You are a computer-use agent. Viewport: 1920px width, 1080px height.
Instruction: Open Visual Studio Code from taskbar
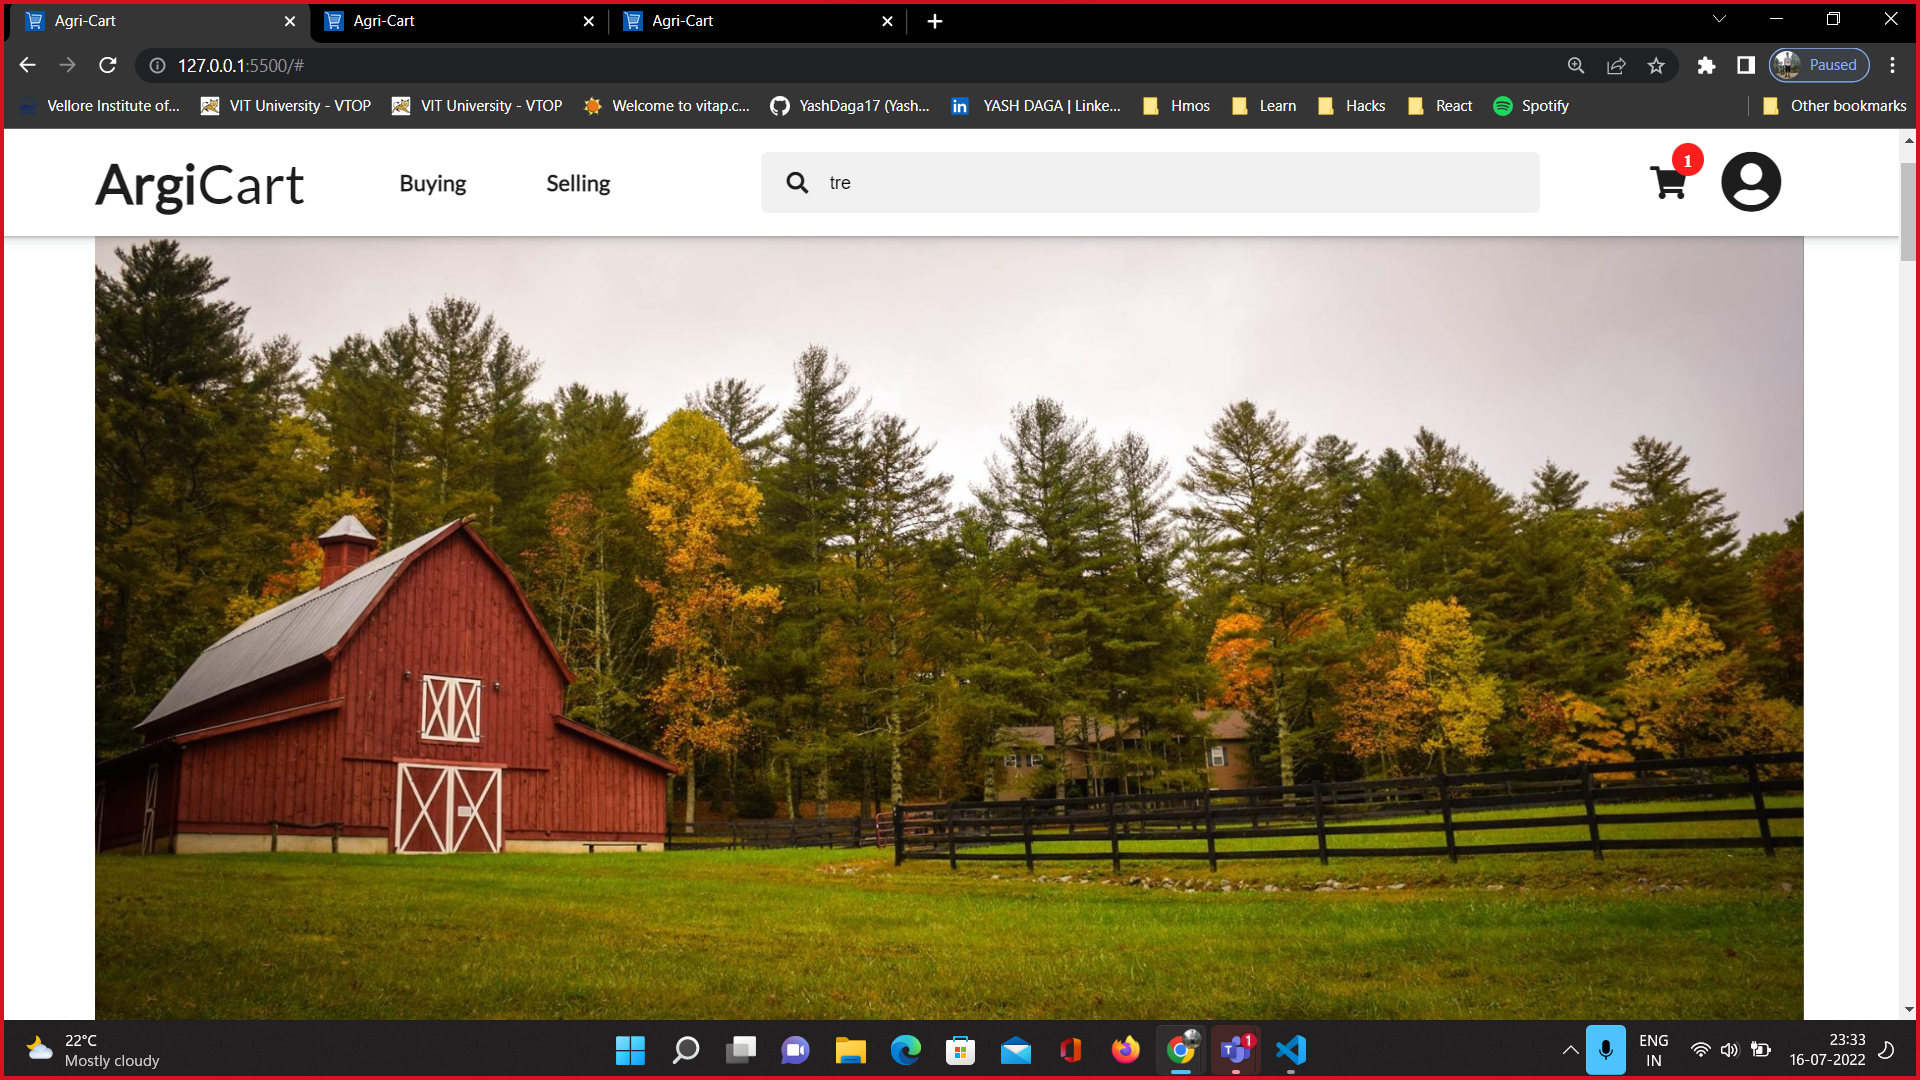[x=1291, y=1050]
